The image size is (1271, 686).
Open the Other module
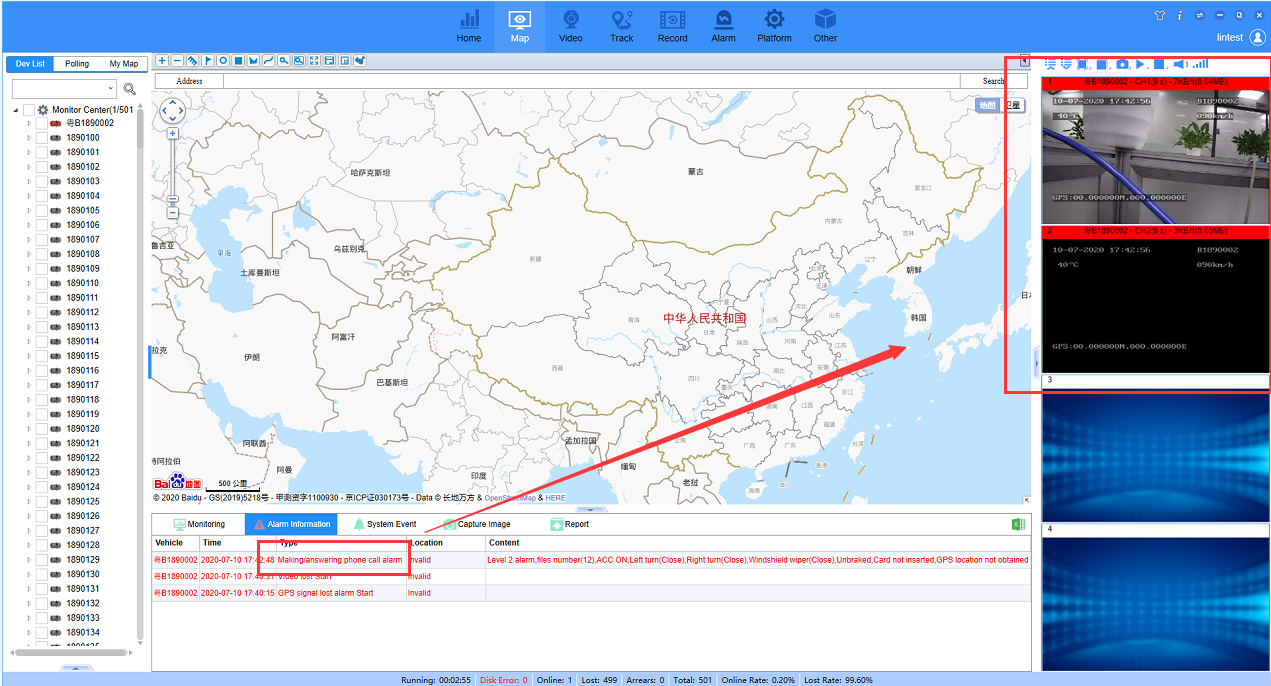pos(825,26)
